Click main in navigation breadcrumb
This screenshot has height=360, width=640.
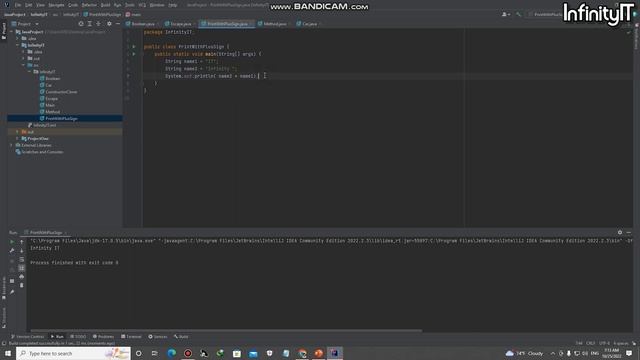[133, 14]
